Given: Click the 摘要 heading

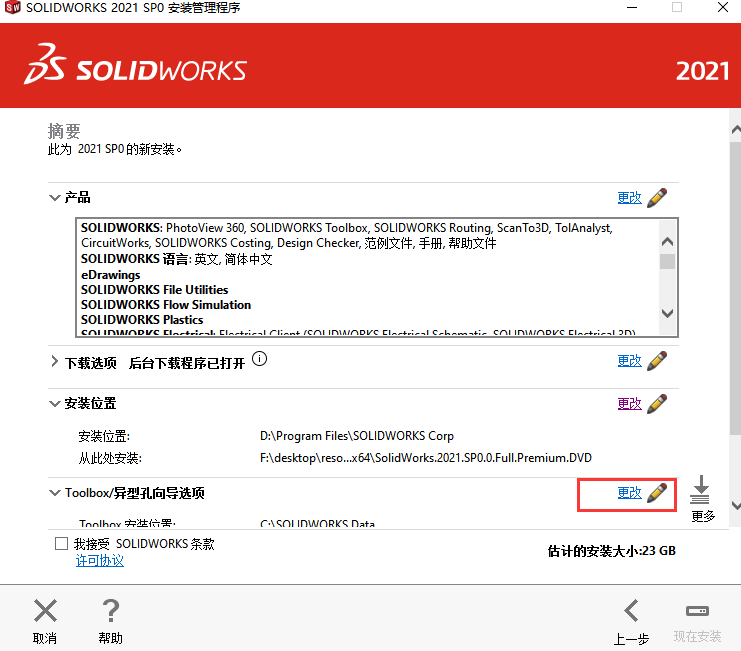Looking at the screenshot, I should point(64,131).
